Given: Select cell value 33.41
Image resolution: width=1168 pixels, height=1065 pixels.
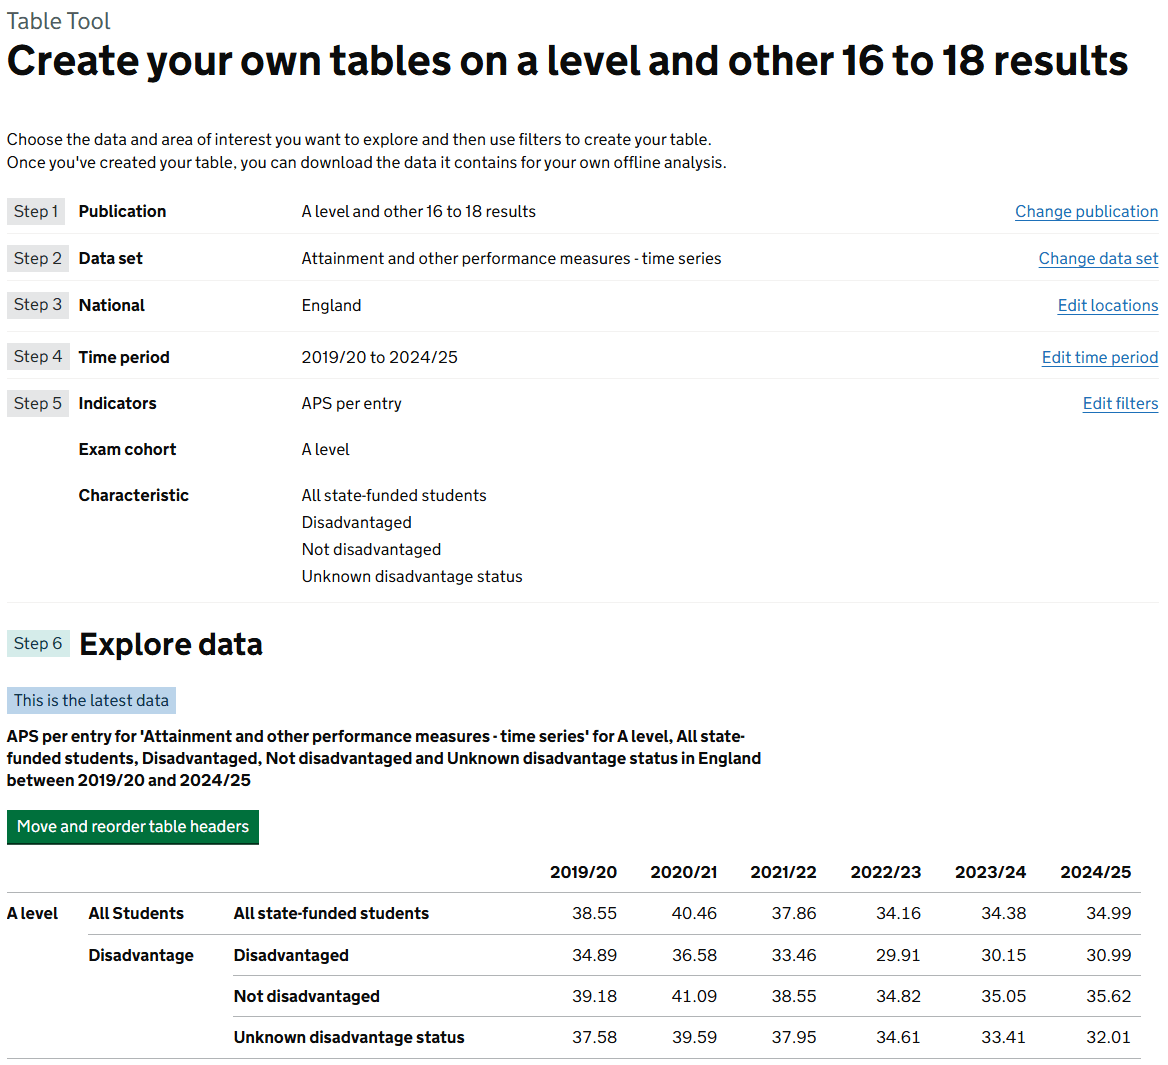Looking at the screenshot, I should point(1003,1037).
